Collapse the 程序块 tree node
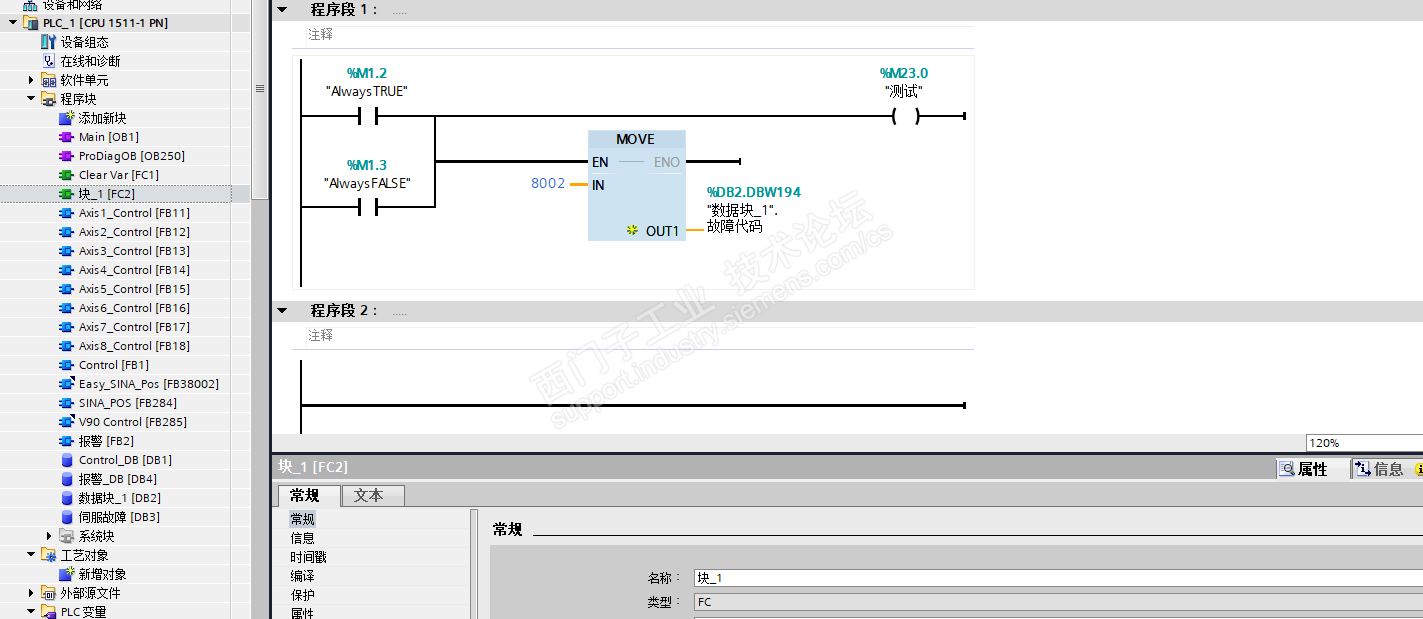1423x619 pixels. coord(31,99)
